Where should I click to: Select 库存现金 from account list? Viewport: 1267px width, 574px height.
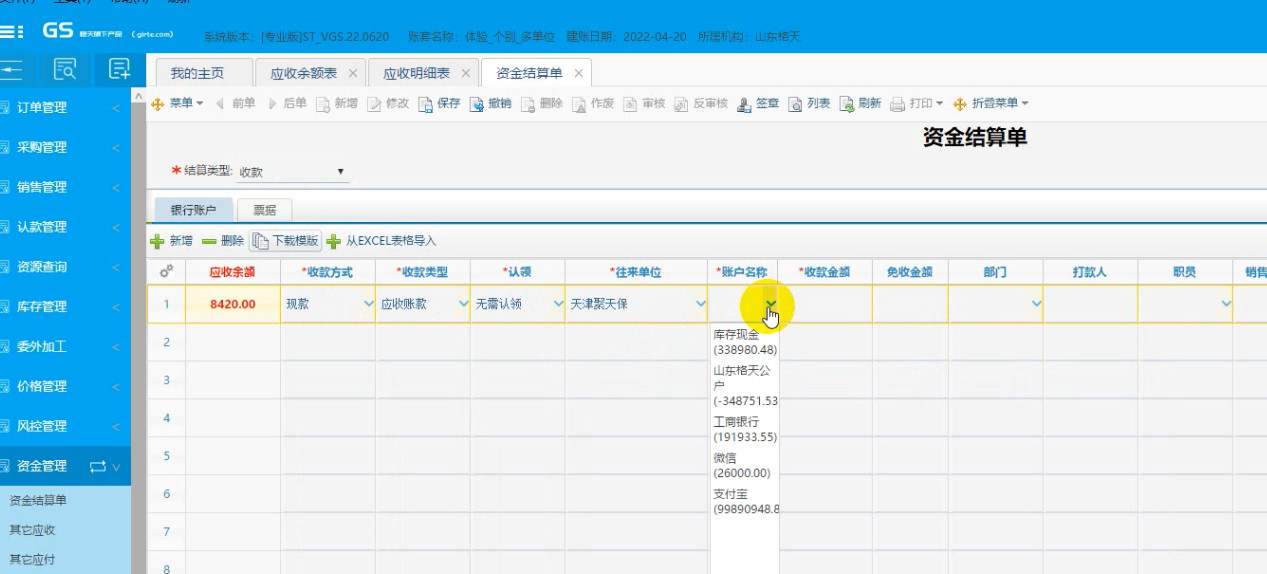pyautogui.click(x=744, y=342)
